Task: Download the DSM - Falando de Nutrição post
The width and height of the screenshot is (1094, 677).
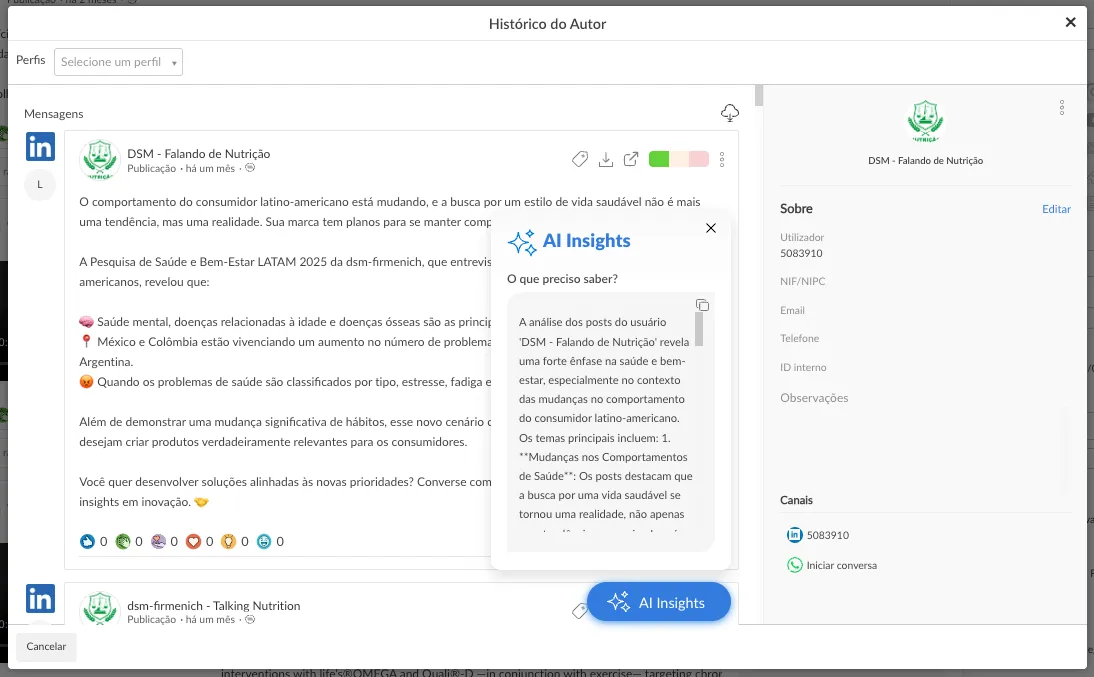Action: click(x=606, y=160)
